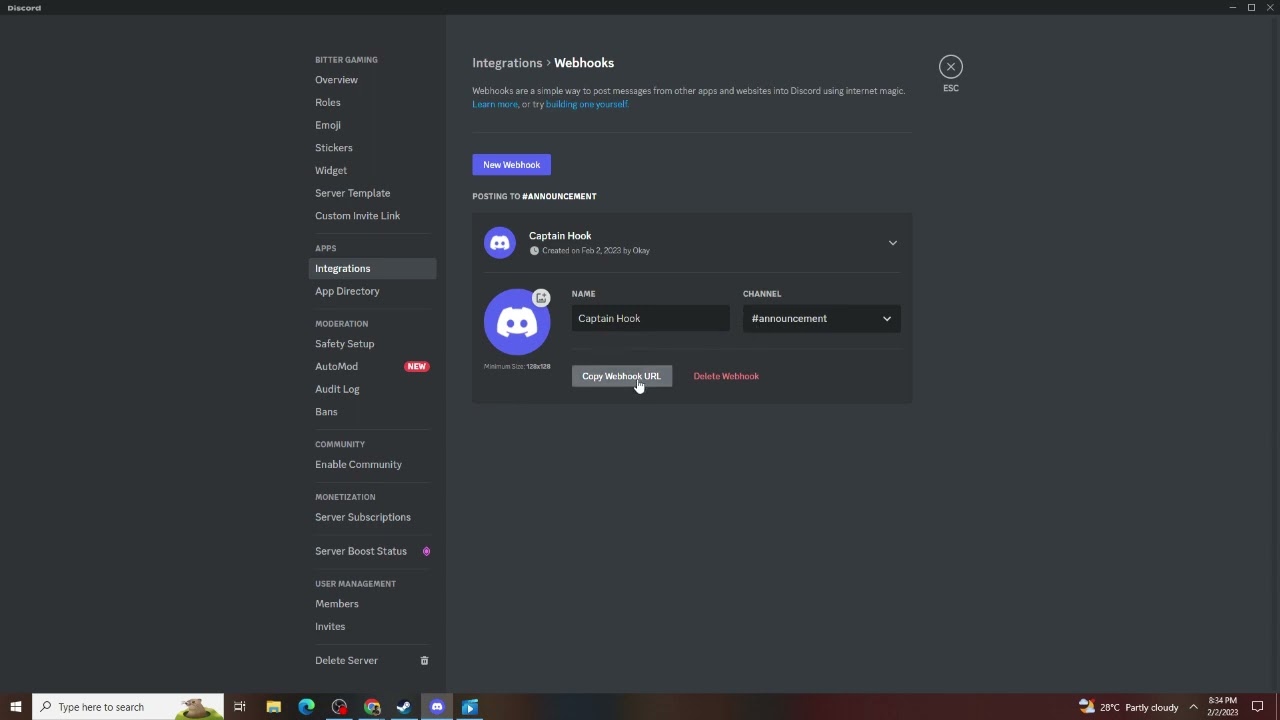Open the Chrome icon on the taskbar
1280x720 pixels.
click(x=372, y=707)
